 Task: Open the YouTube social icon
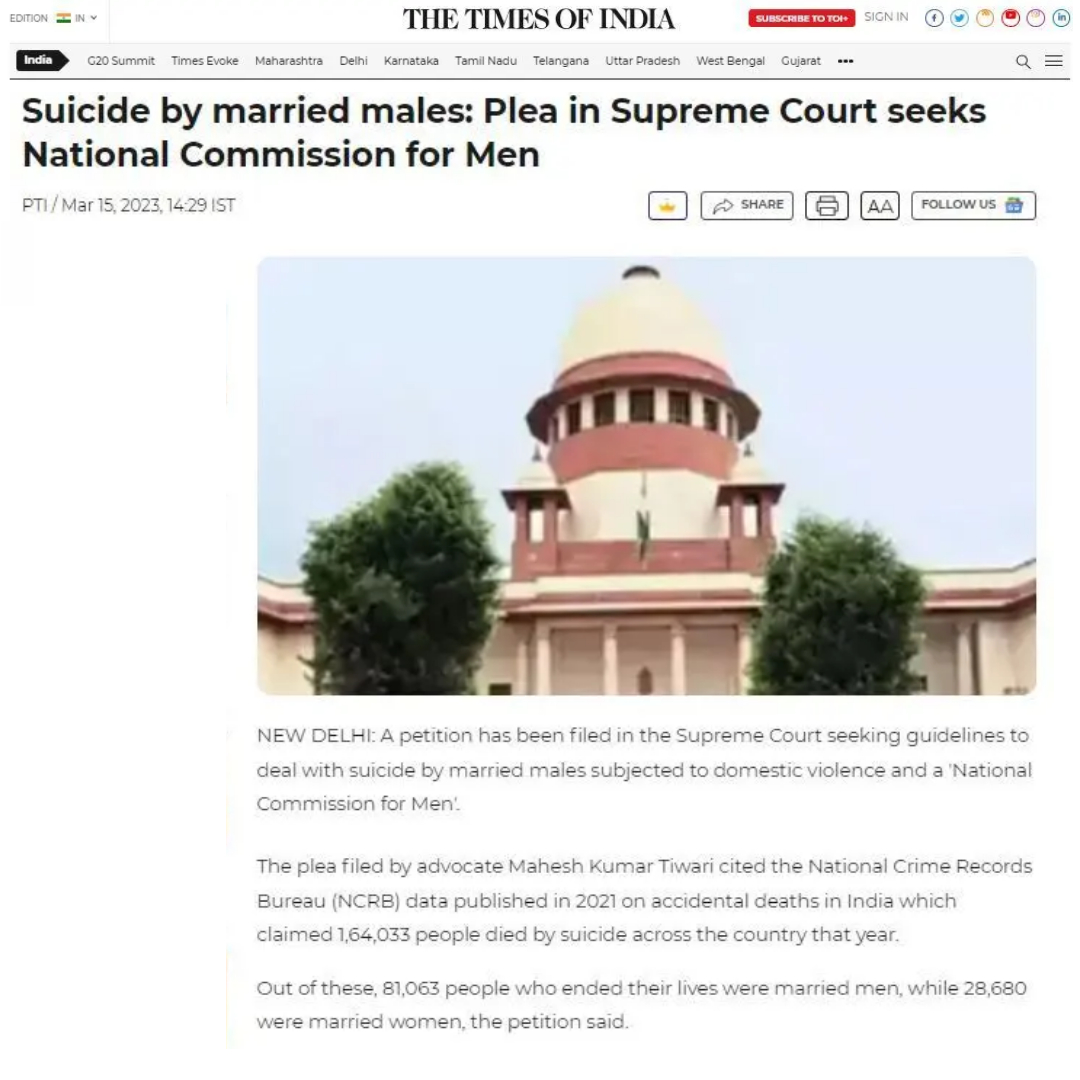pyautogui.click(x=1010, y=18)
